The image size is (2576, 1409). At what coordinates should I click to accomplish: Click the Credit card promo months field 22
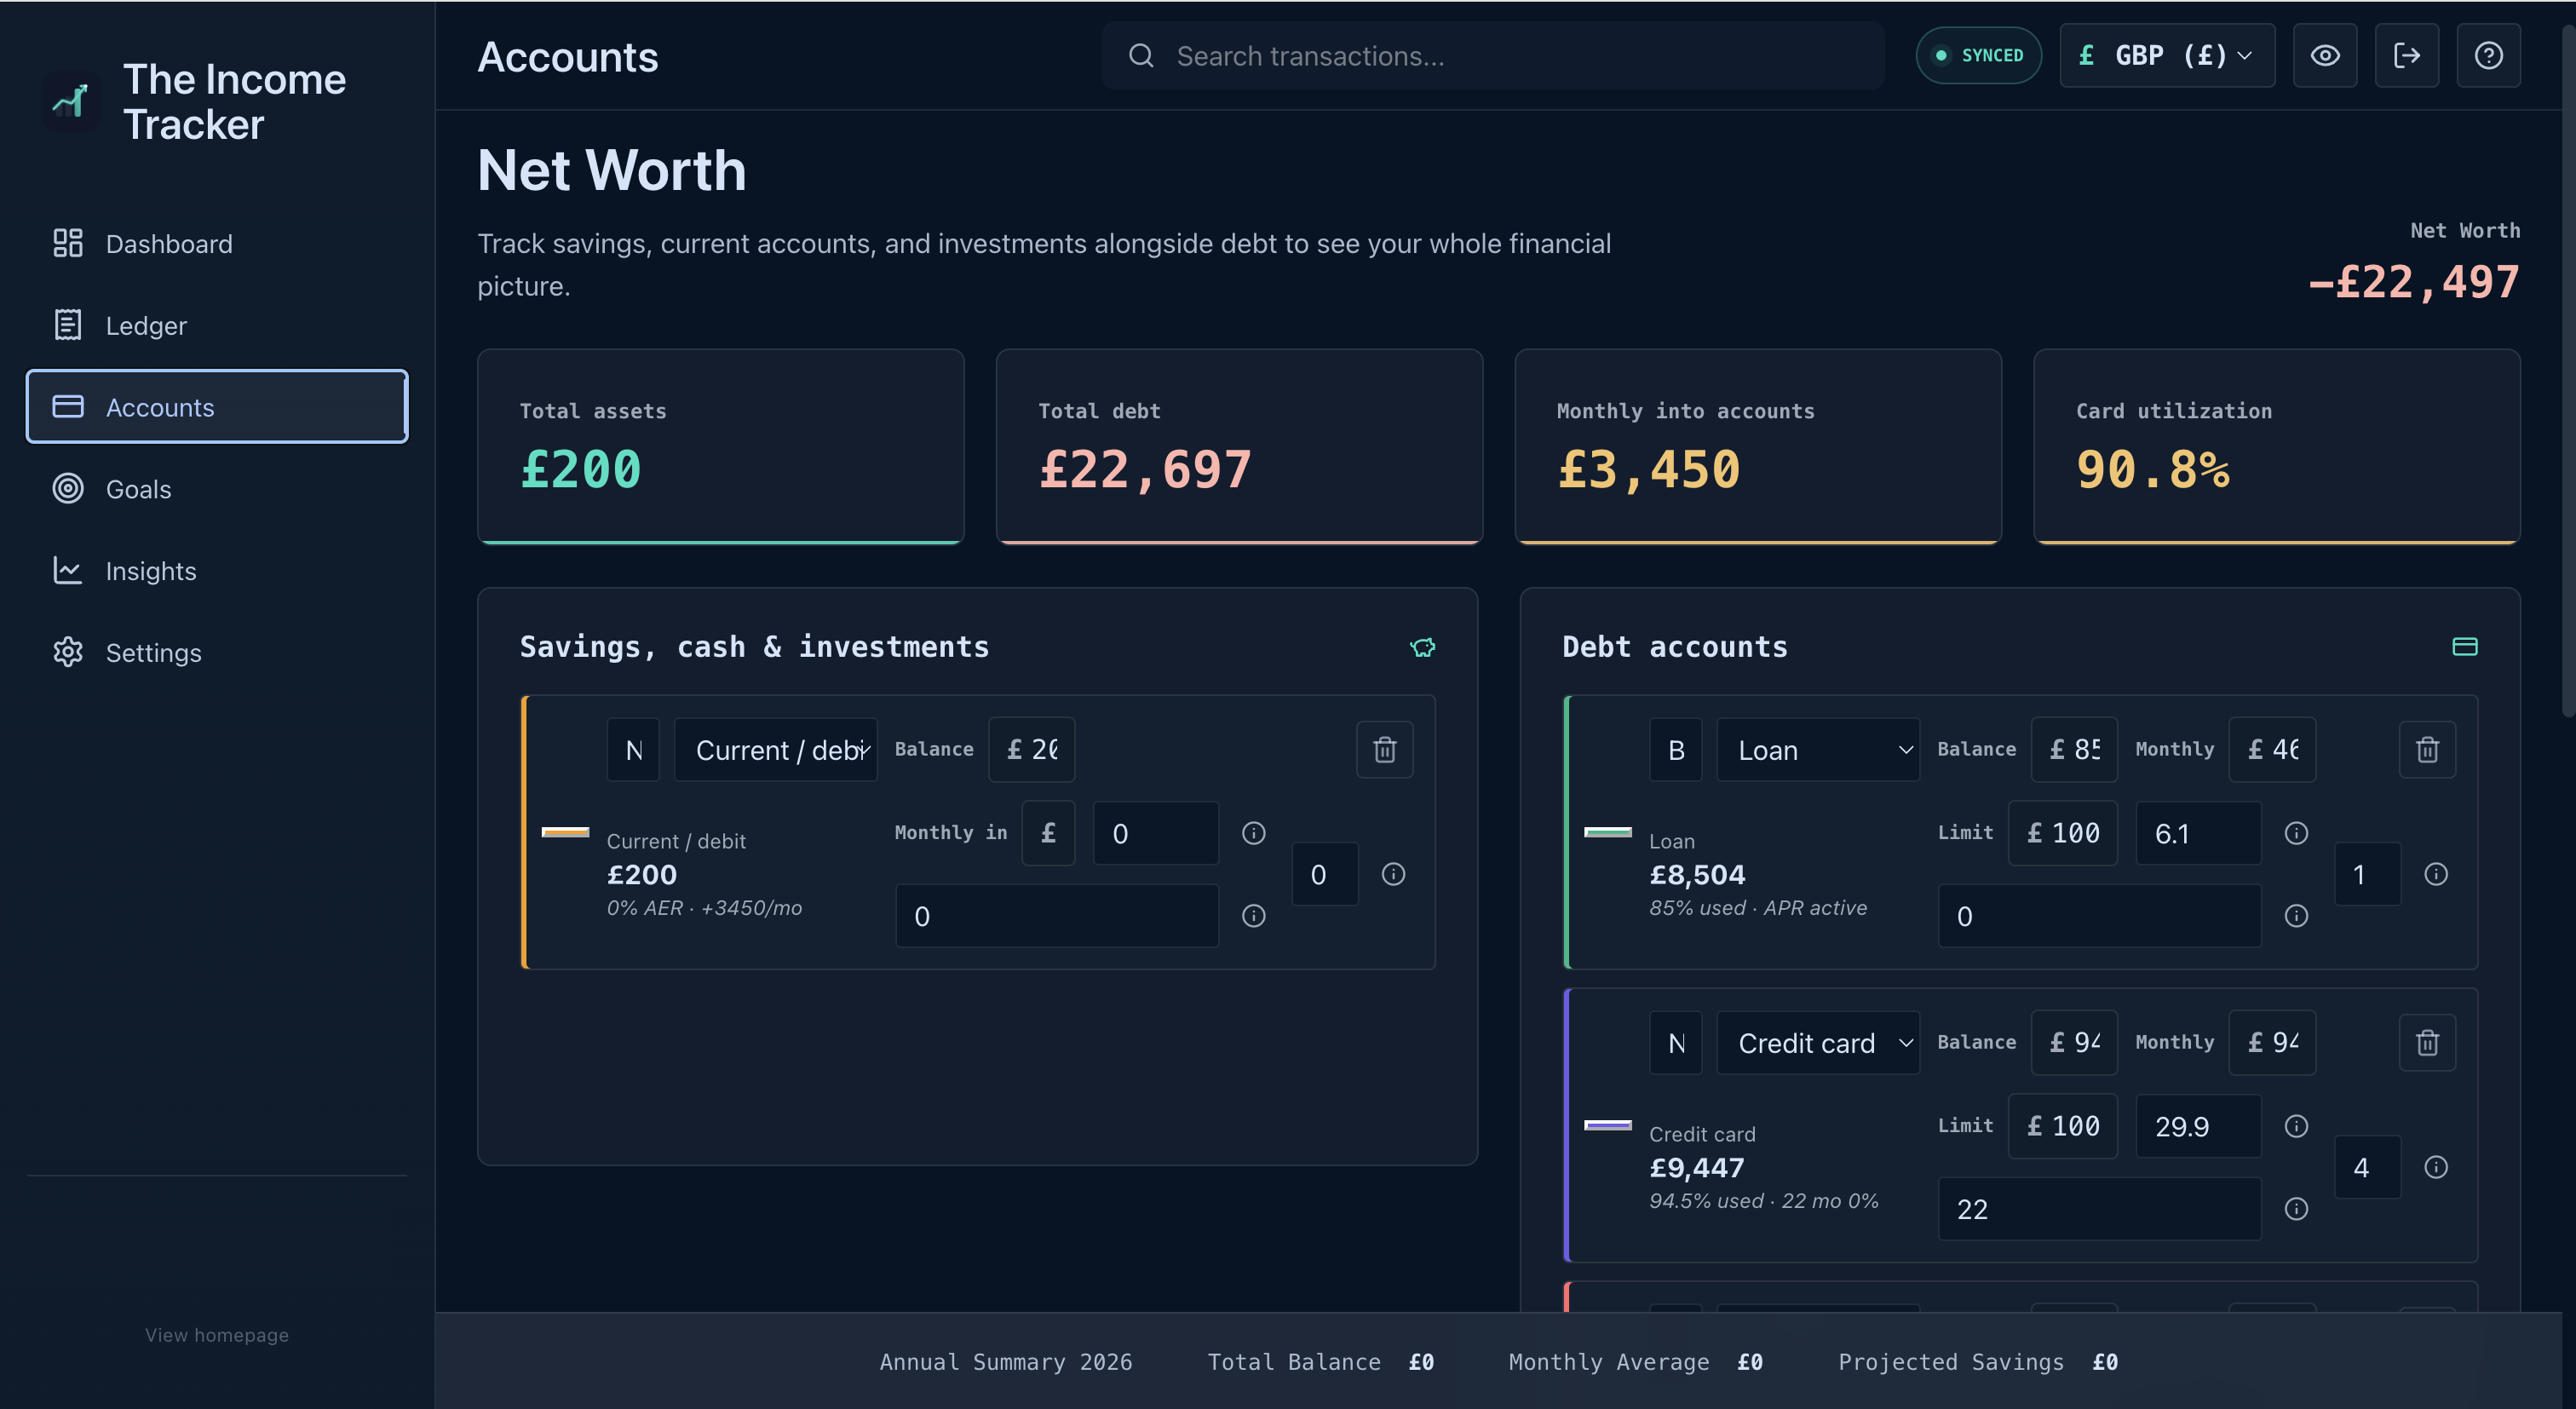click(x=2099, y=1209)
